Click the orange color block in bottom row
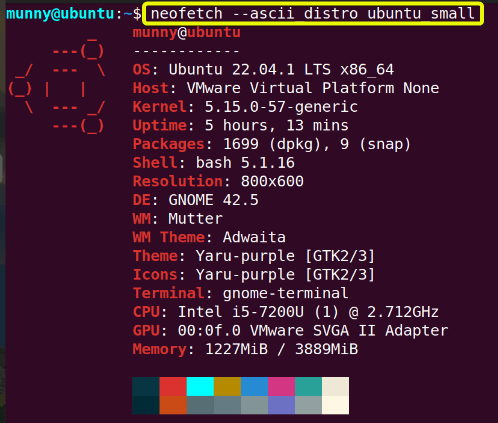Image resolution: width=498 pixels, height=423 pixels. (173, 405)
